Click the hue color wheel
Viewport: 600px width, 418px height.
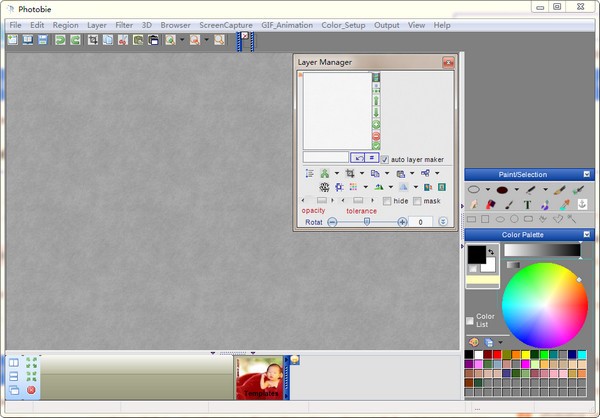point(545,305)
